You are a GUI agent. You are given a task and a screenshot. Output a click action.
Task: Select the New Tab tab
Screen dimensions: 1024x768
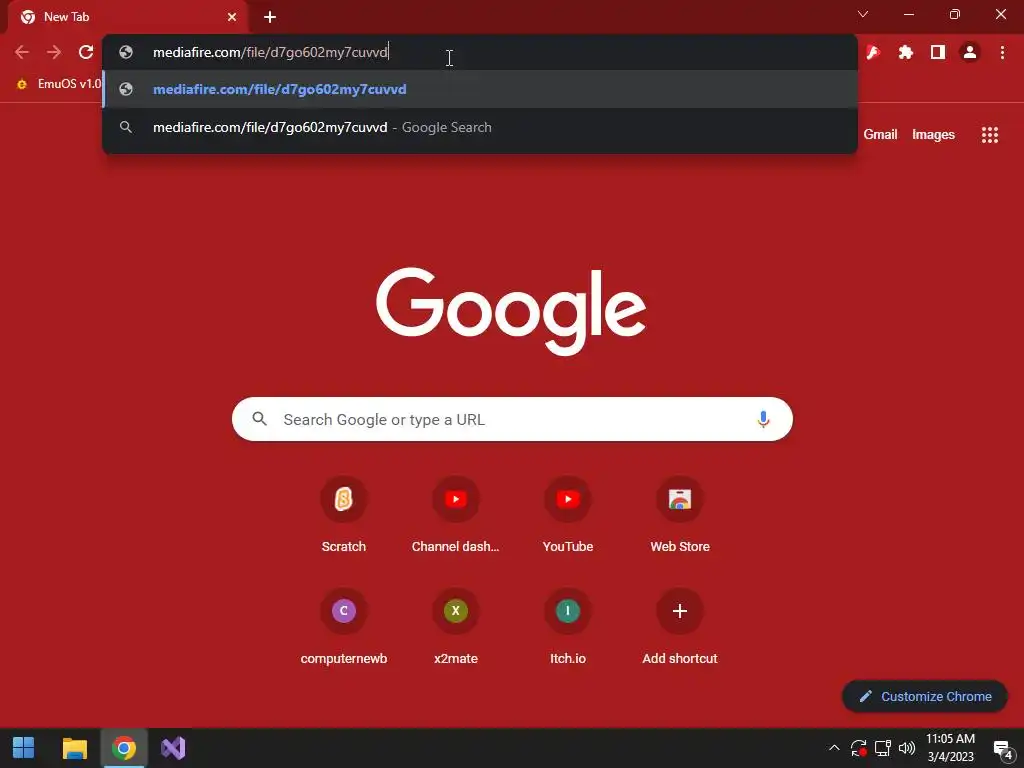(x=127, y=18)
